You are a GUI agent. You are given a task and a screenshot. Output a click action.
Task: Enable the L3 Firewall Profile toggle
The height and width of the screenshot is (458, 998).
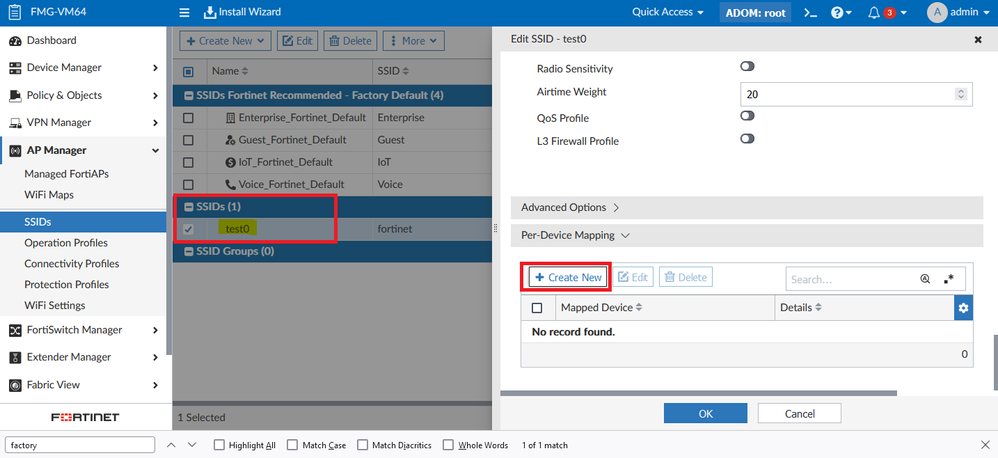coord(747,139)
